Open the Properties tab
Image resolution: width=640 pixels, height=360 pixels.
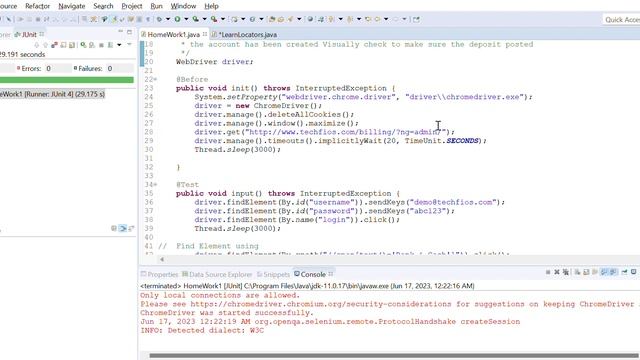click(160, 274)
